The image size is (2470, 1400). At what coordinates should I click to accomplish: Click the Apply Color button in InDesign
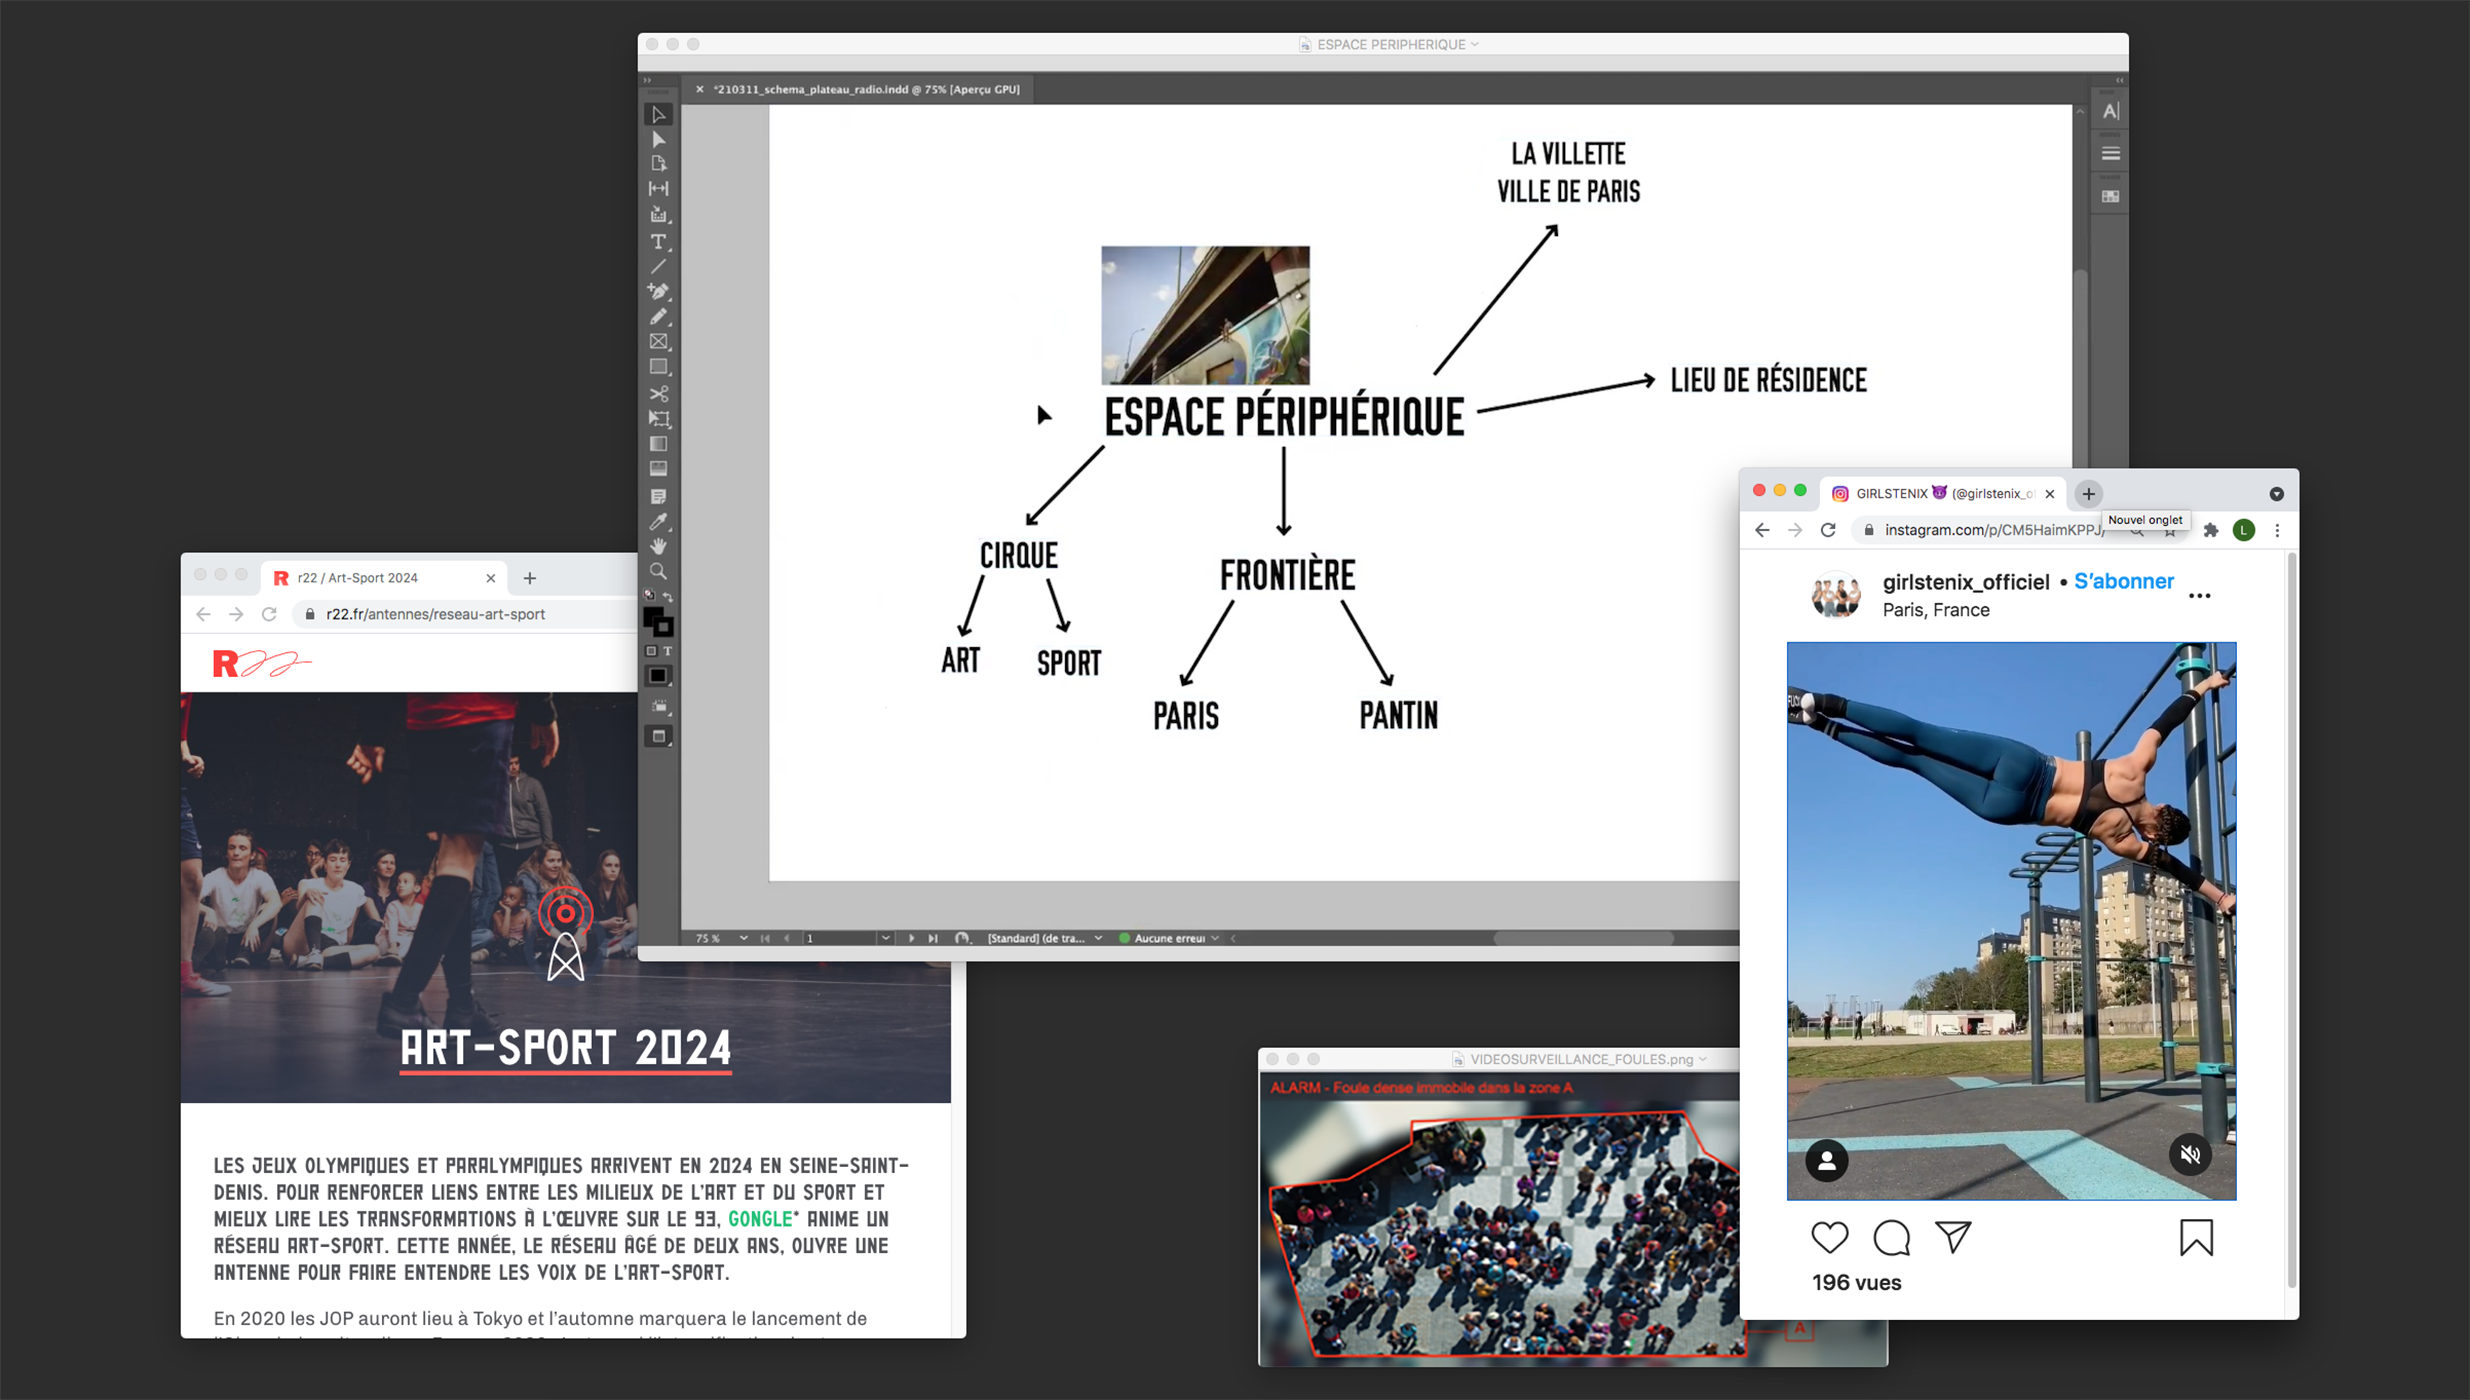[658, 676]
